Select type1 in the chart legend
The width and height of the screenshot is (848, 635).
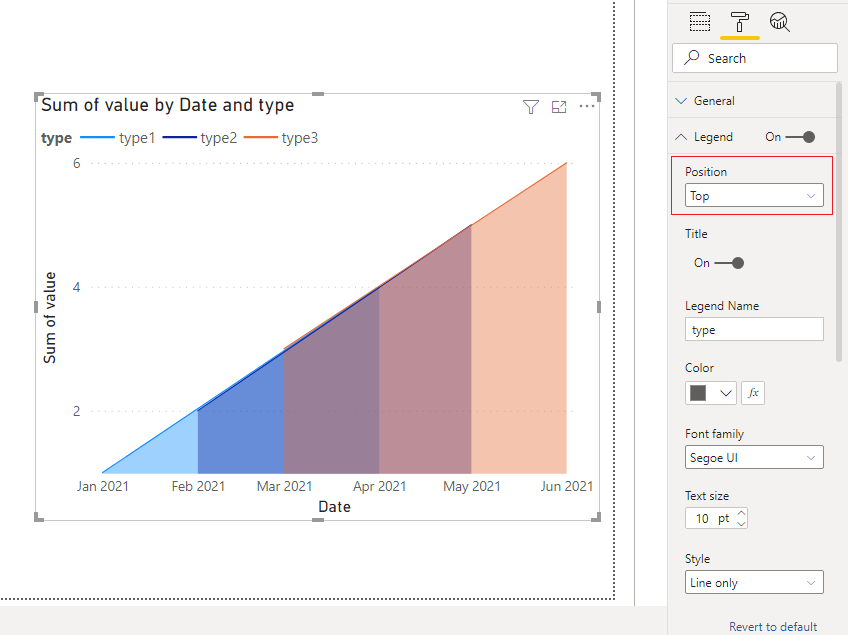click(x=118, y=138)
